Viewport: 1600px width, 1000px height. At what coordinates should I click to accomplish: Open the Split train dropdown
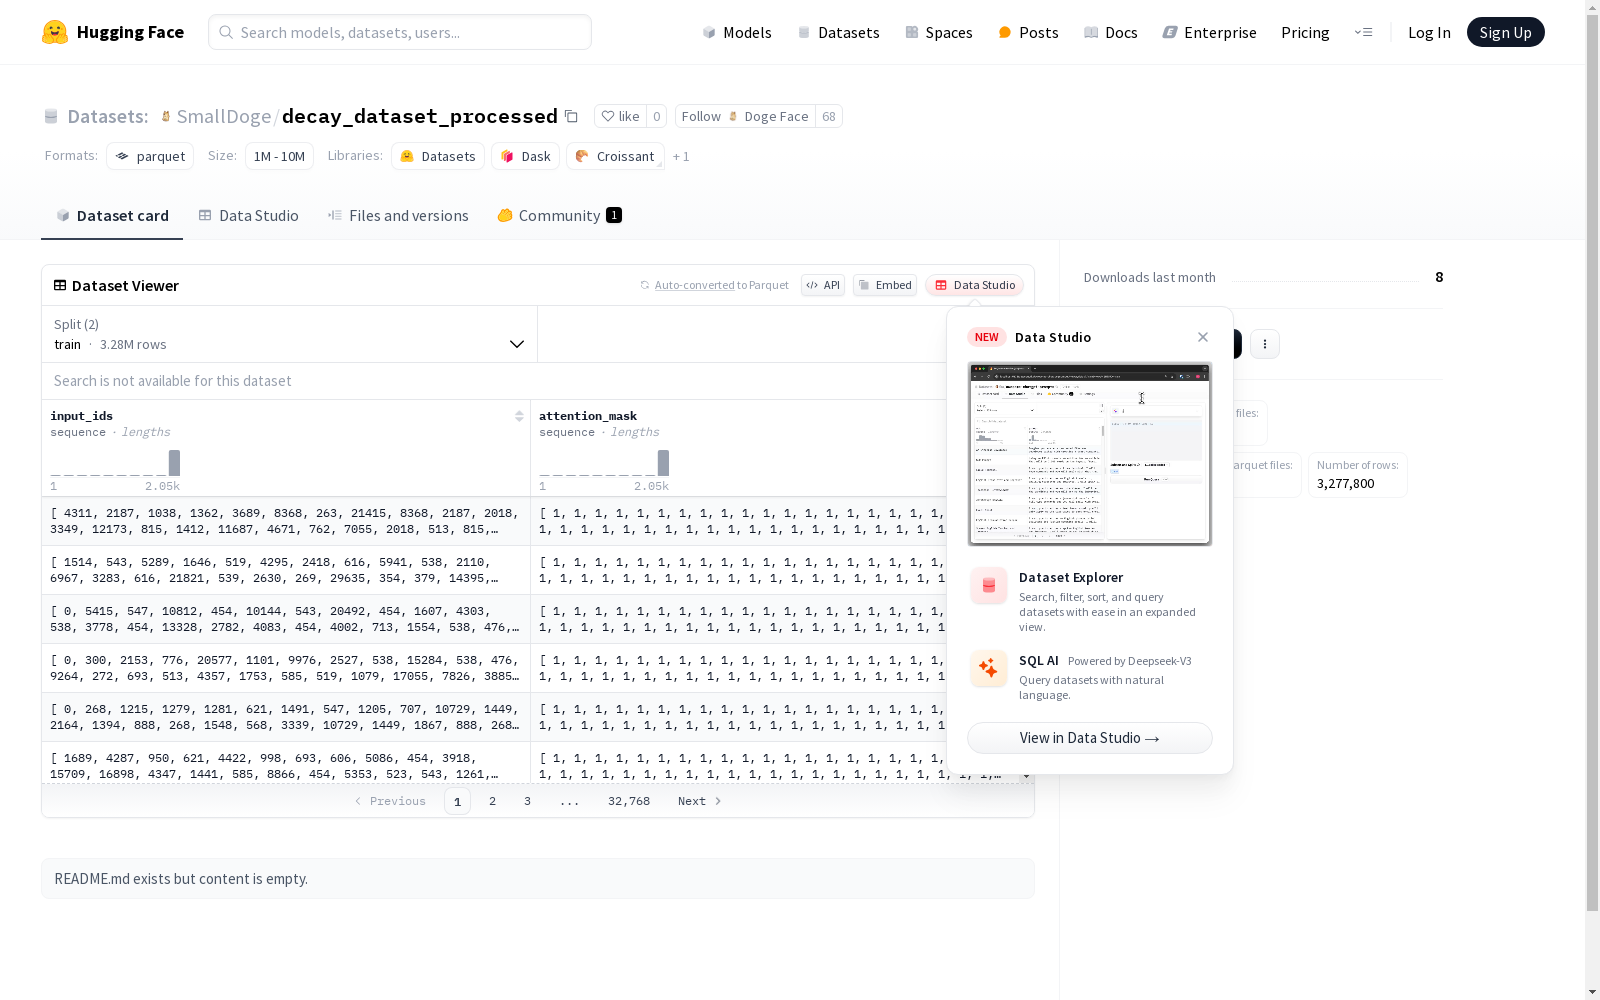pyautogui.click(x=289, y=334)
